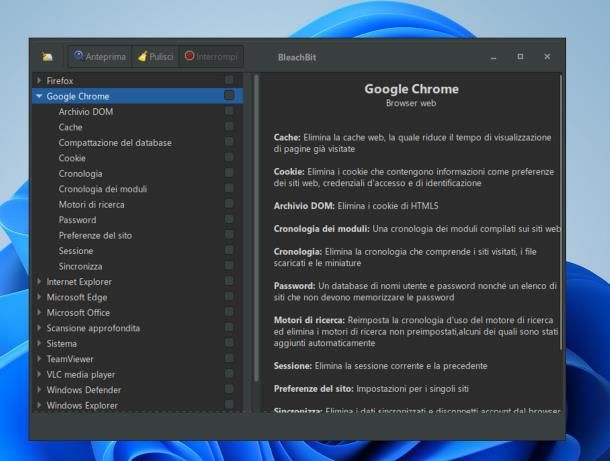Check the Internet Explorer checkbox
Screen dimensions: 610x461
click(x=229, y=281)
